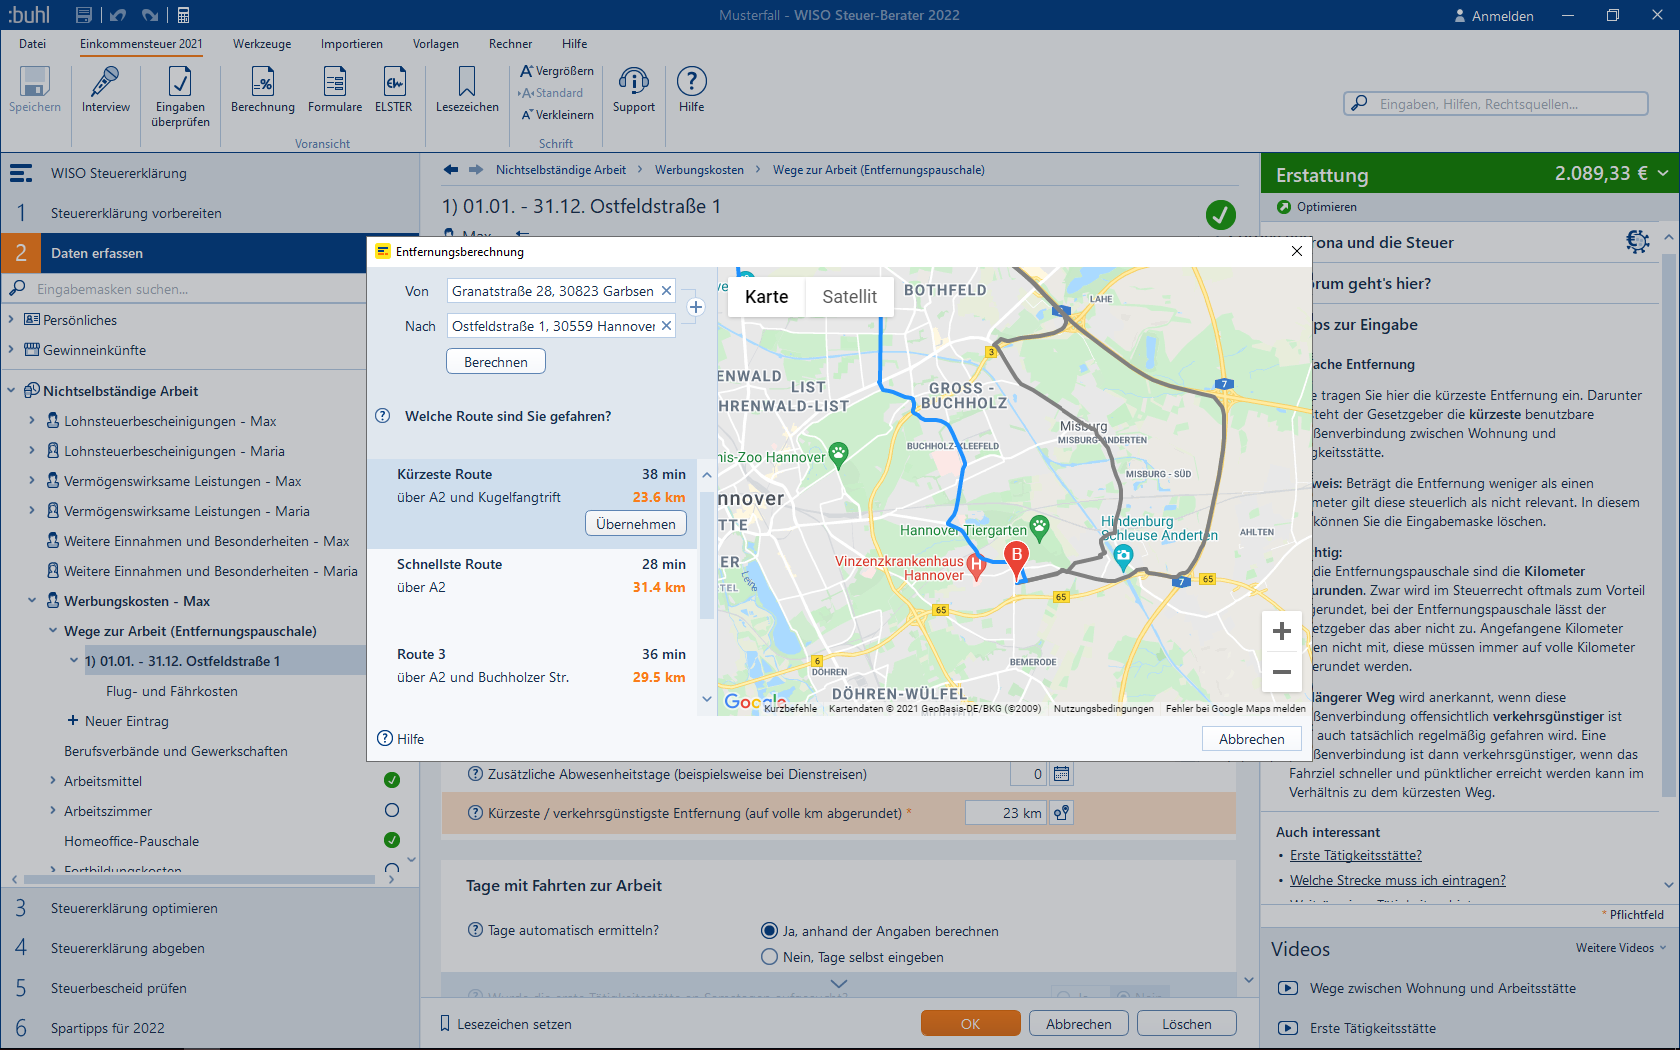Zoom in on the map
Image resolution: width=1680 pixels, height=1050 pixels.
pos(1281,631)
